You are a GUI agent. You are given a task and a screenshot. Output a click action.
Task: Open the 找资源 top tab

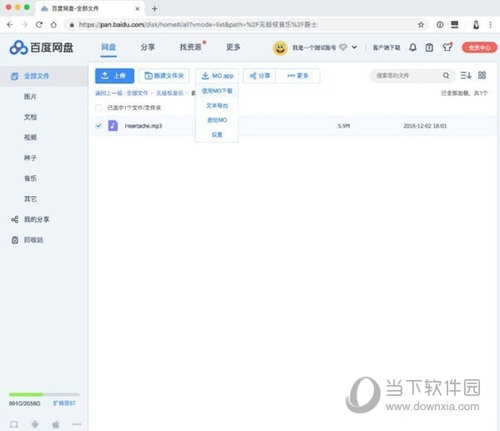(191, 47)
